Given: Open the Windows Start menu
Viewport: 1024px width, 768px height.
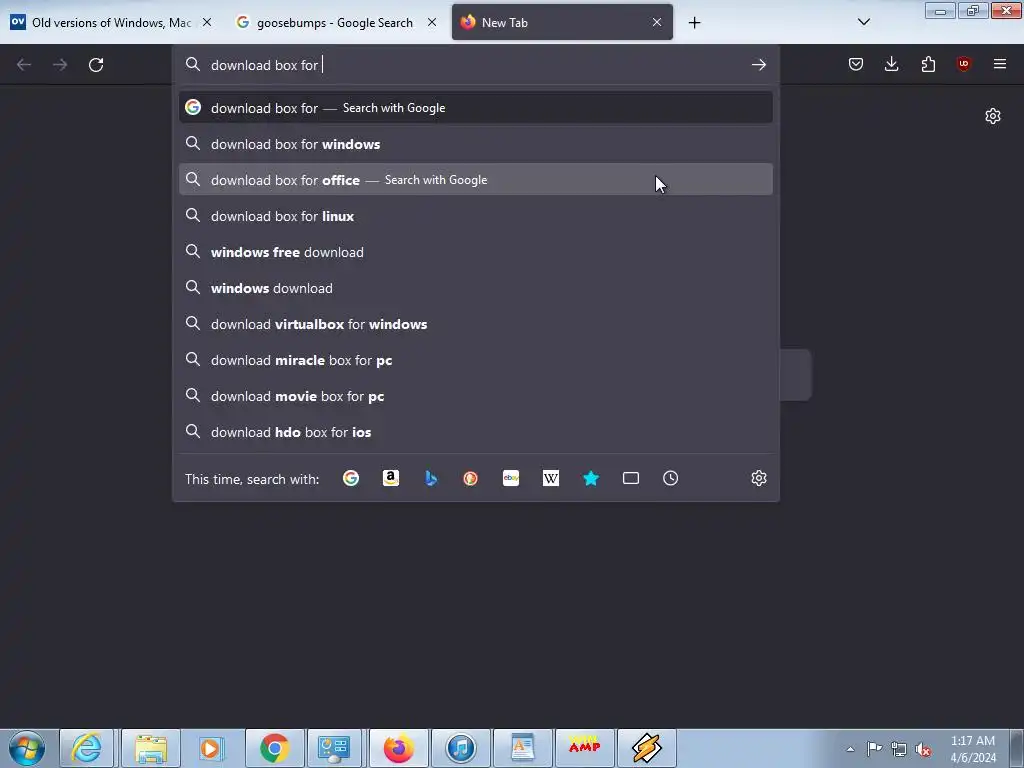Looking at the screenshot, I should [x=27, y=748].
